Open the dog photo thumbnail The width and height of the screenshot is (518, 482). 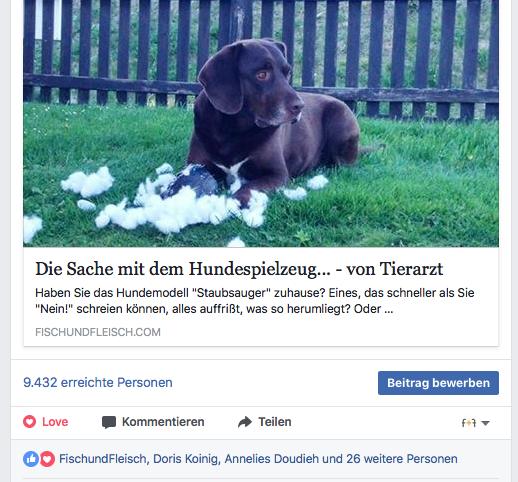pos(261,123)
